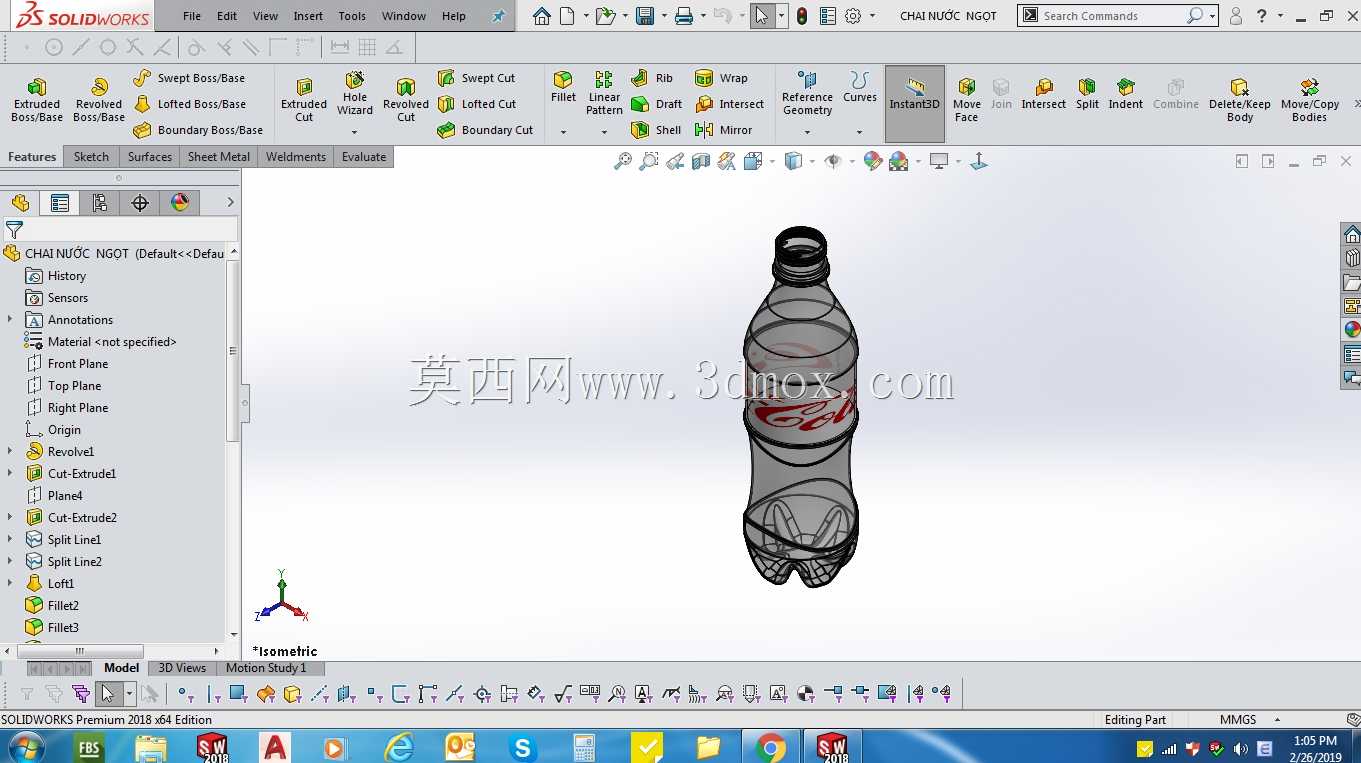Open the Hole Wizard dropdown arrow
Viewport: 1361px width, 763px height.
354,132
